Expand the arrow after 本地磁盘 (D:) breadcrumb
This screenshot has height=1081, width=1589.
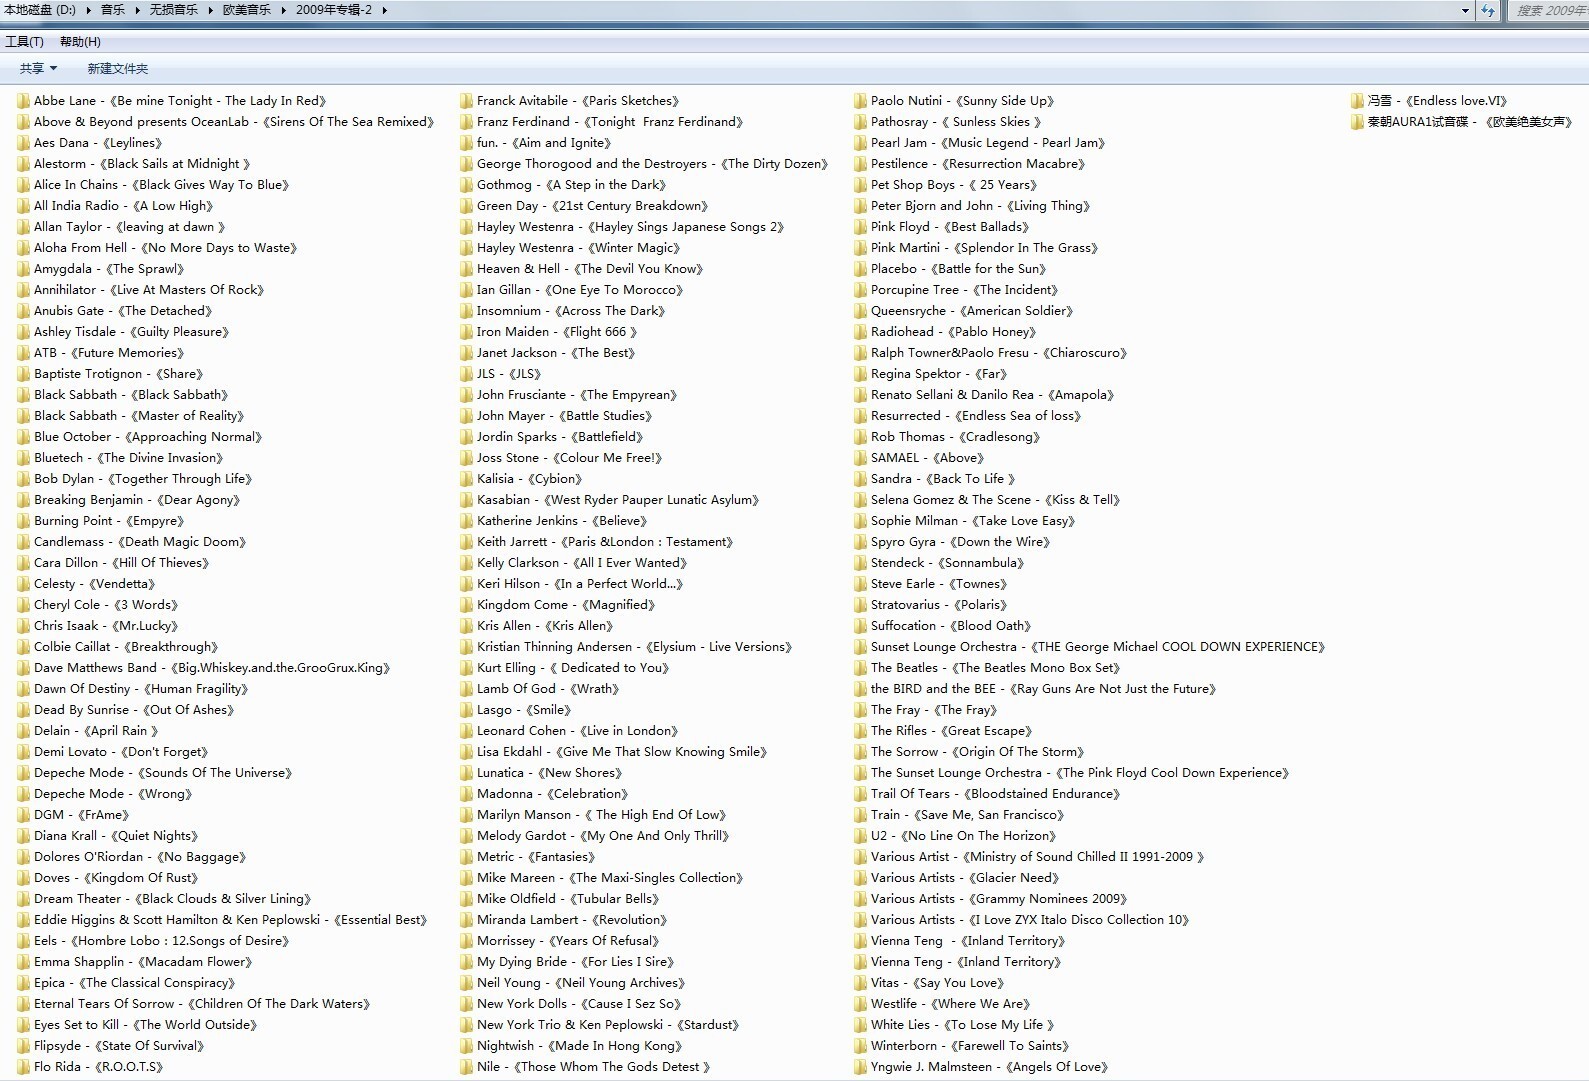click(x=87, y=10)
